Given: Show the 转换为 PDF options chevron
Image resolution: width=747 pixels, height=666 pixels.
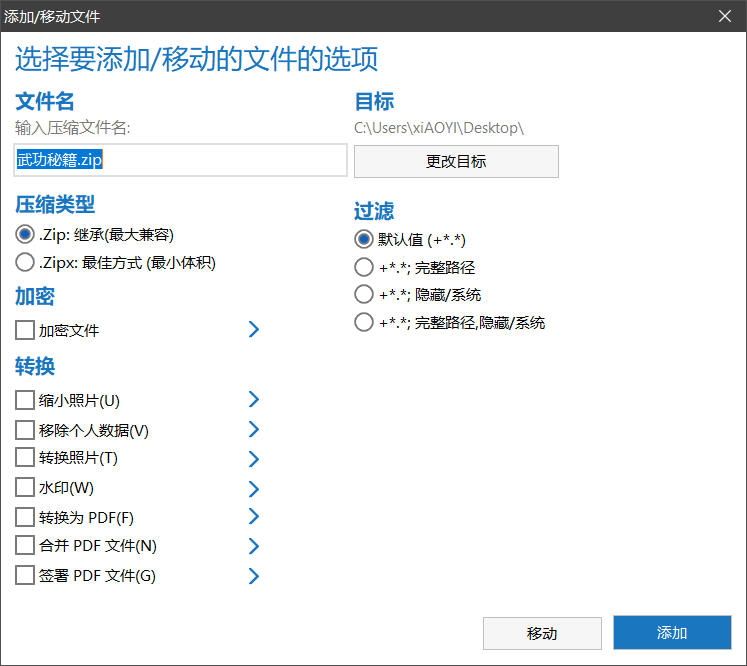Looking at the screenshot, I should pyautogui.click(x=254, y=517).
